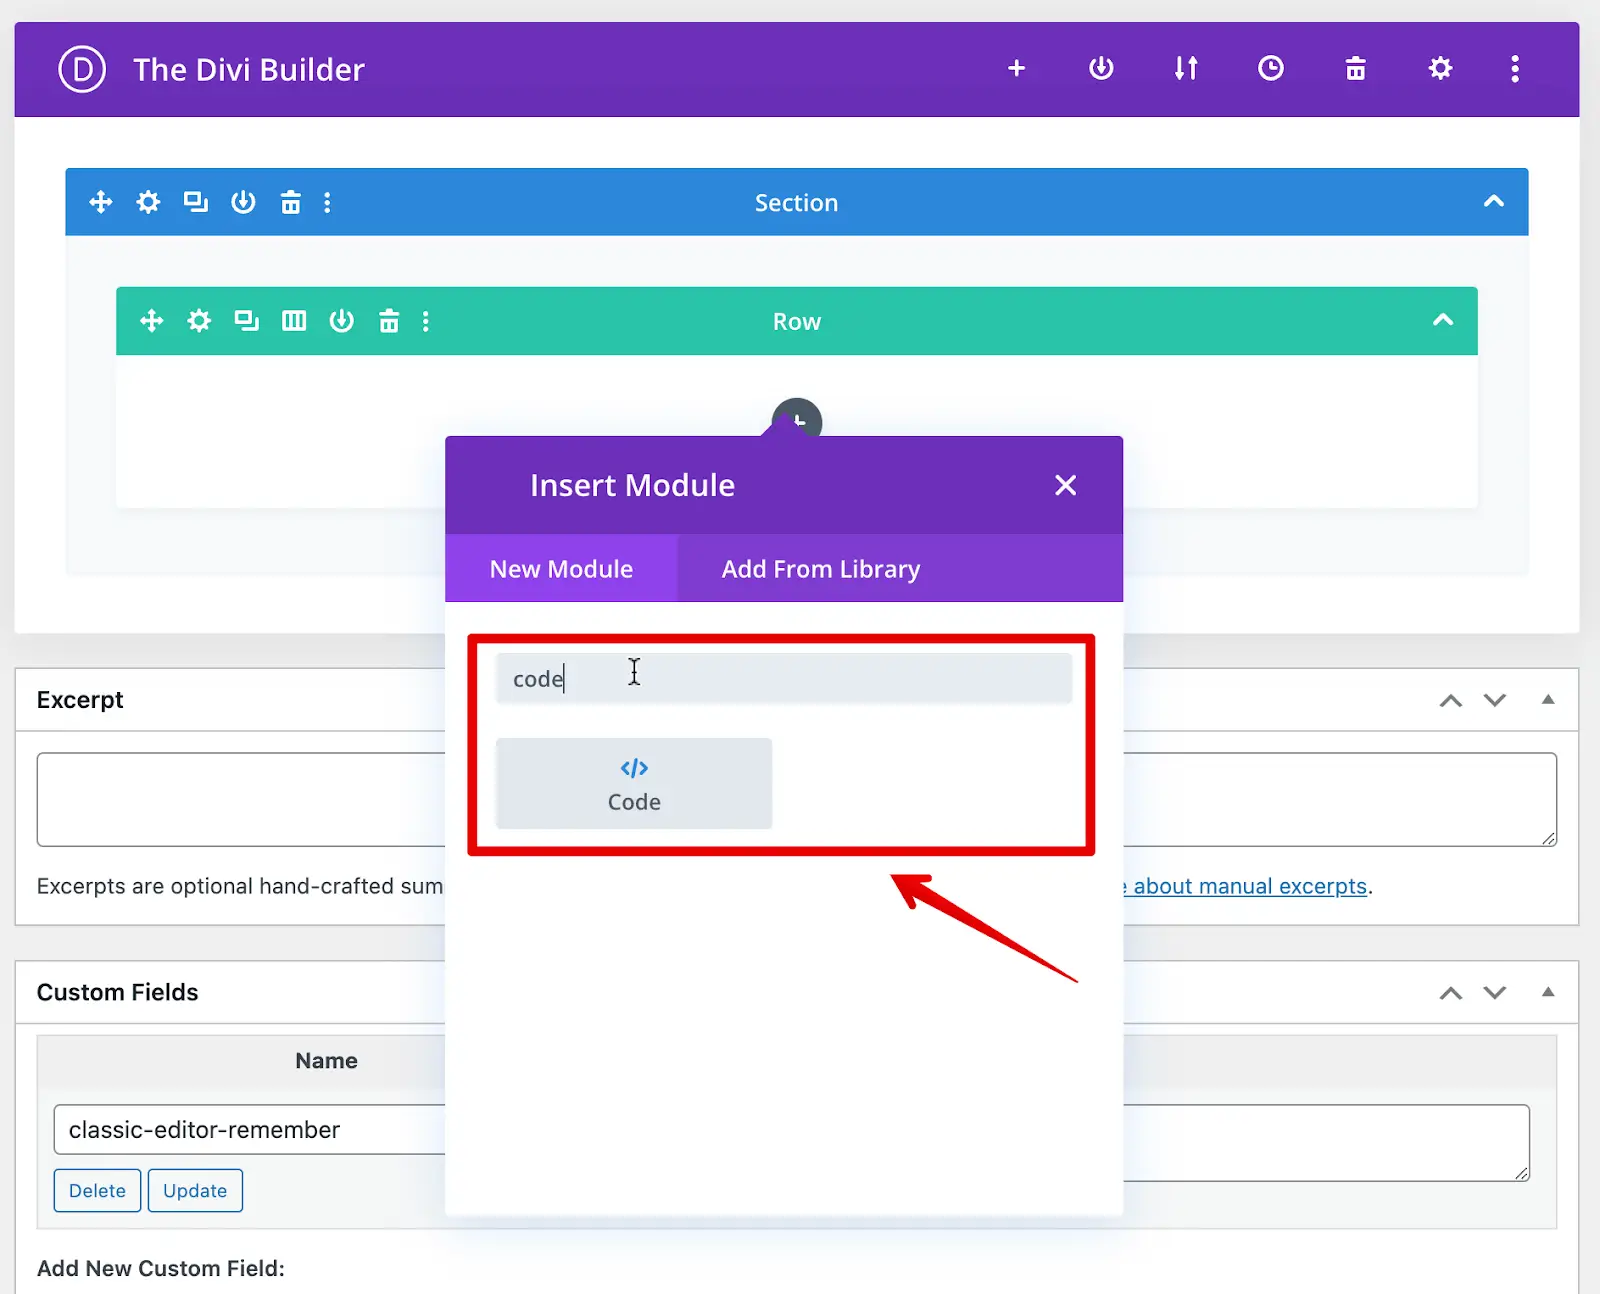The height and width of the screenshot is (1294, 1600).
Task: Duplicate the Row
Action: [246, 321]
